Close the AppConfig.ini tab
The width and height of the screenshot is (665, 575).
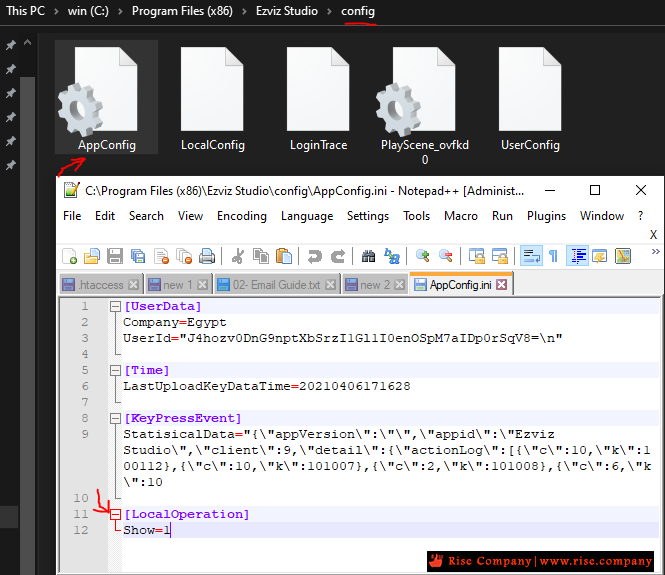[x=502, y=285]
